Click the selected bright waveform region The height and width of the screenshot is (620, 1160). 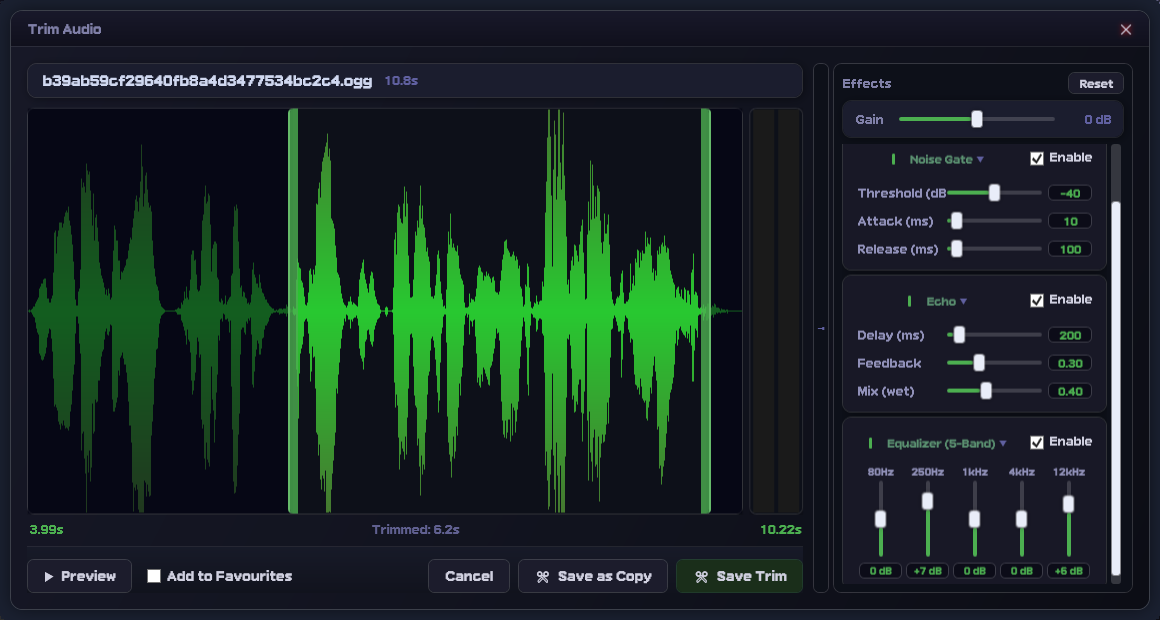499,311
